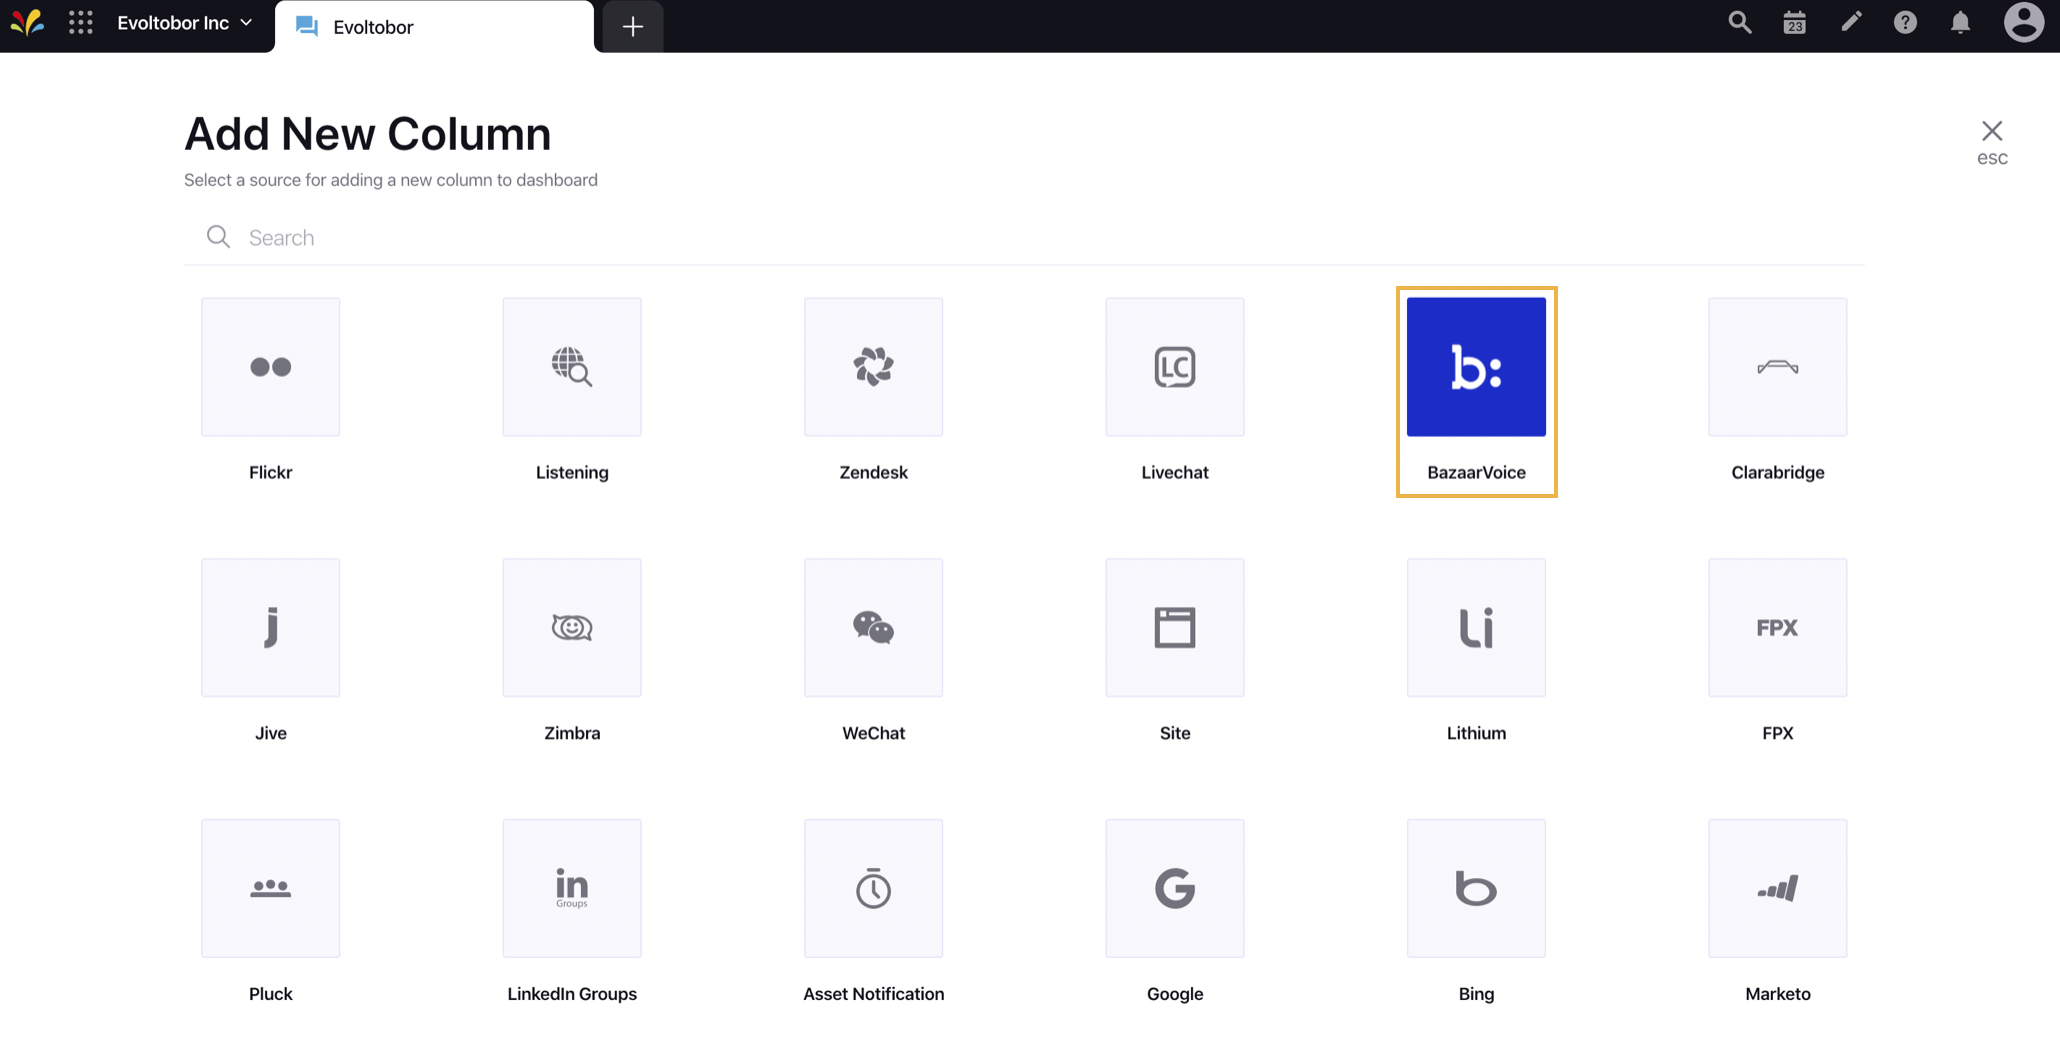Open a new dashboard tab
Viewport: 2060px width, 1050px height.
pyautogui.click(x=631, y=27)
